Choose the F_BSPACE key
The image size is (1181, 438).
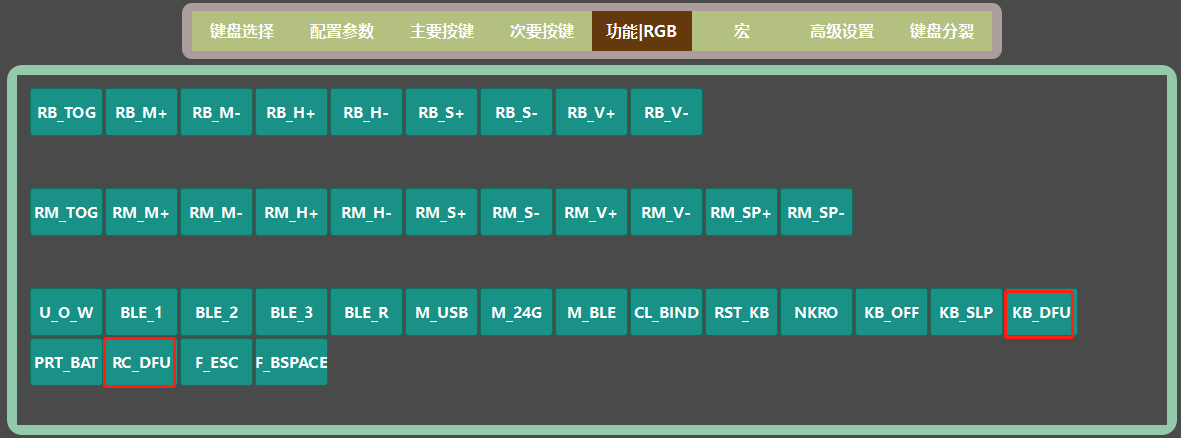[x=291, y=362]
